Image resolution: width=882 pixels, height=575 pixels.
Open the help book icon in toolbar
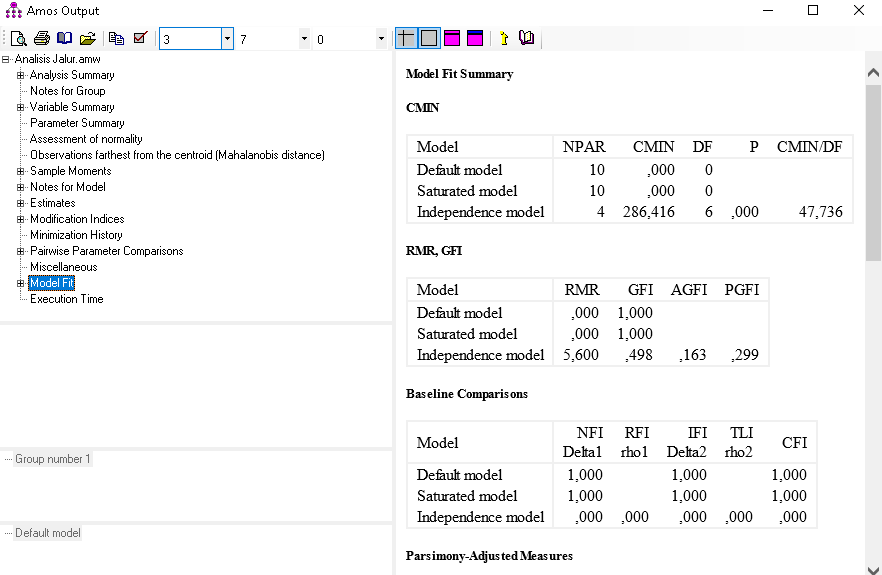click(x=526, y=38)
